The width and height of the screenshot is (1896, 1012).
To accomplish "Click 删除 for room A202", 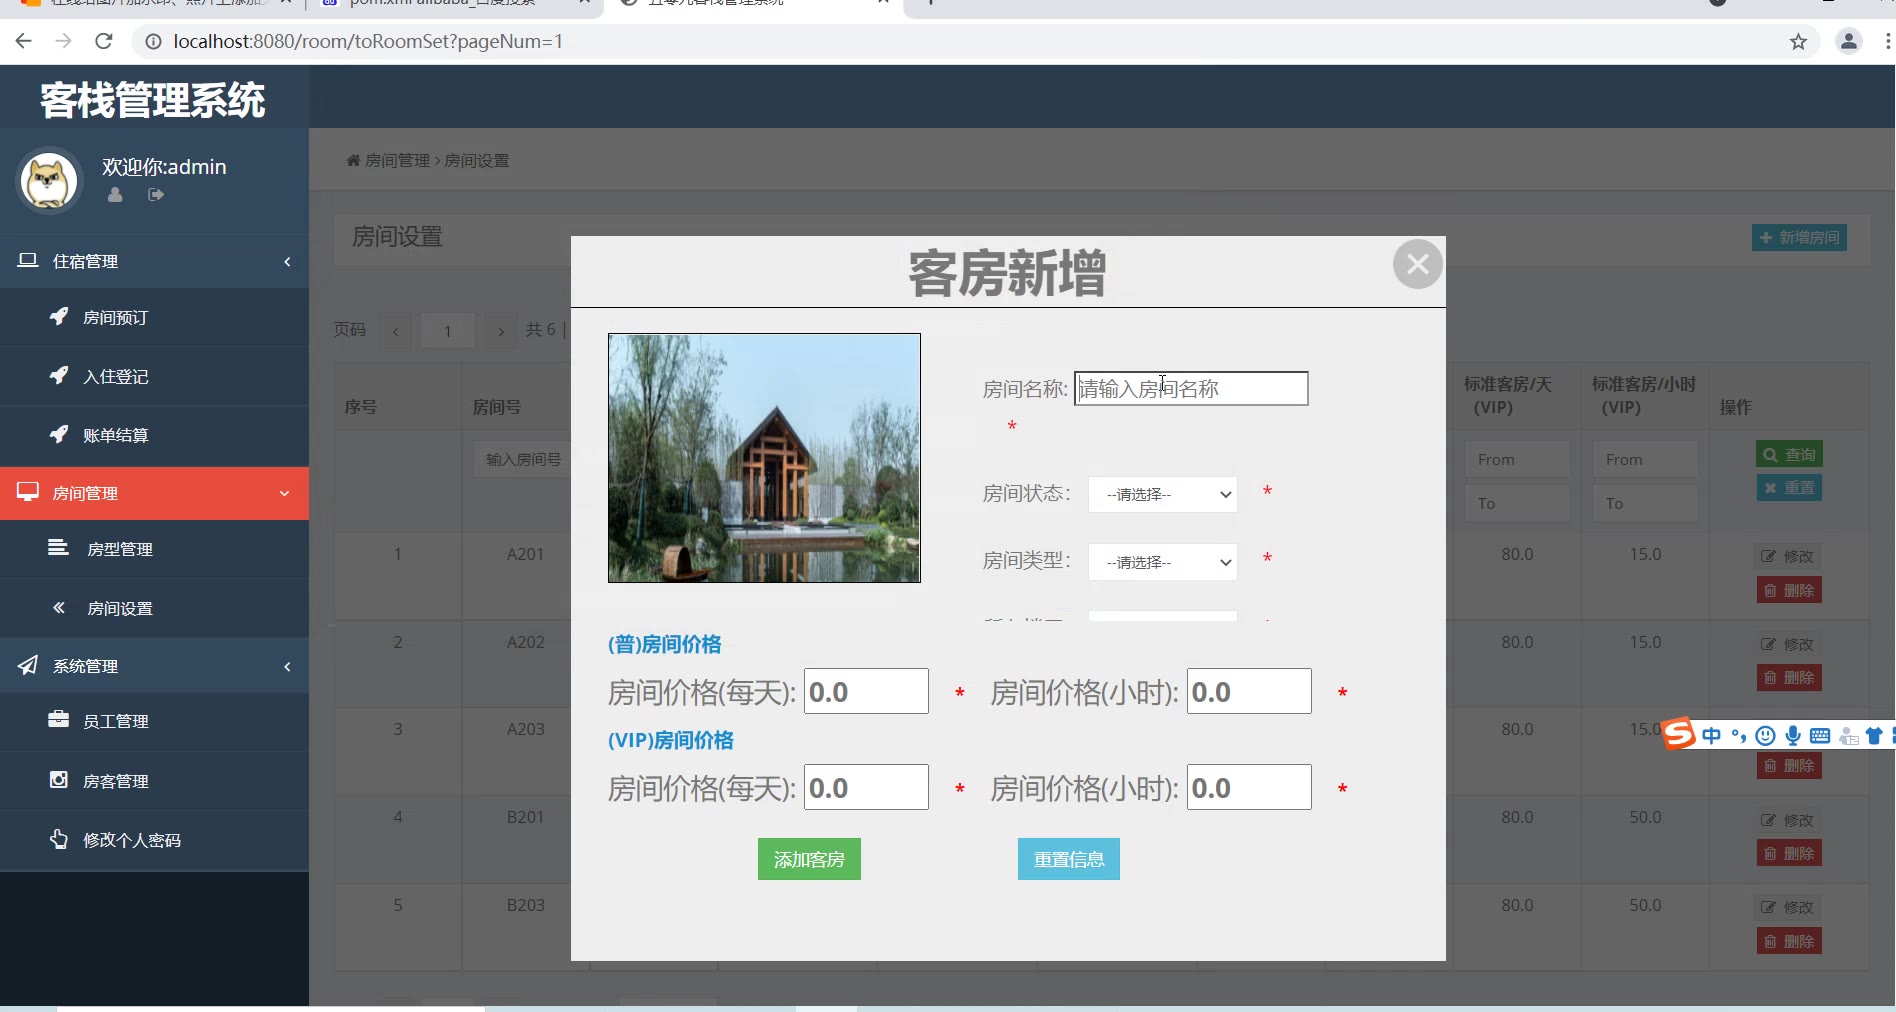I will tap(1789, 678).
